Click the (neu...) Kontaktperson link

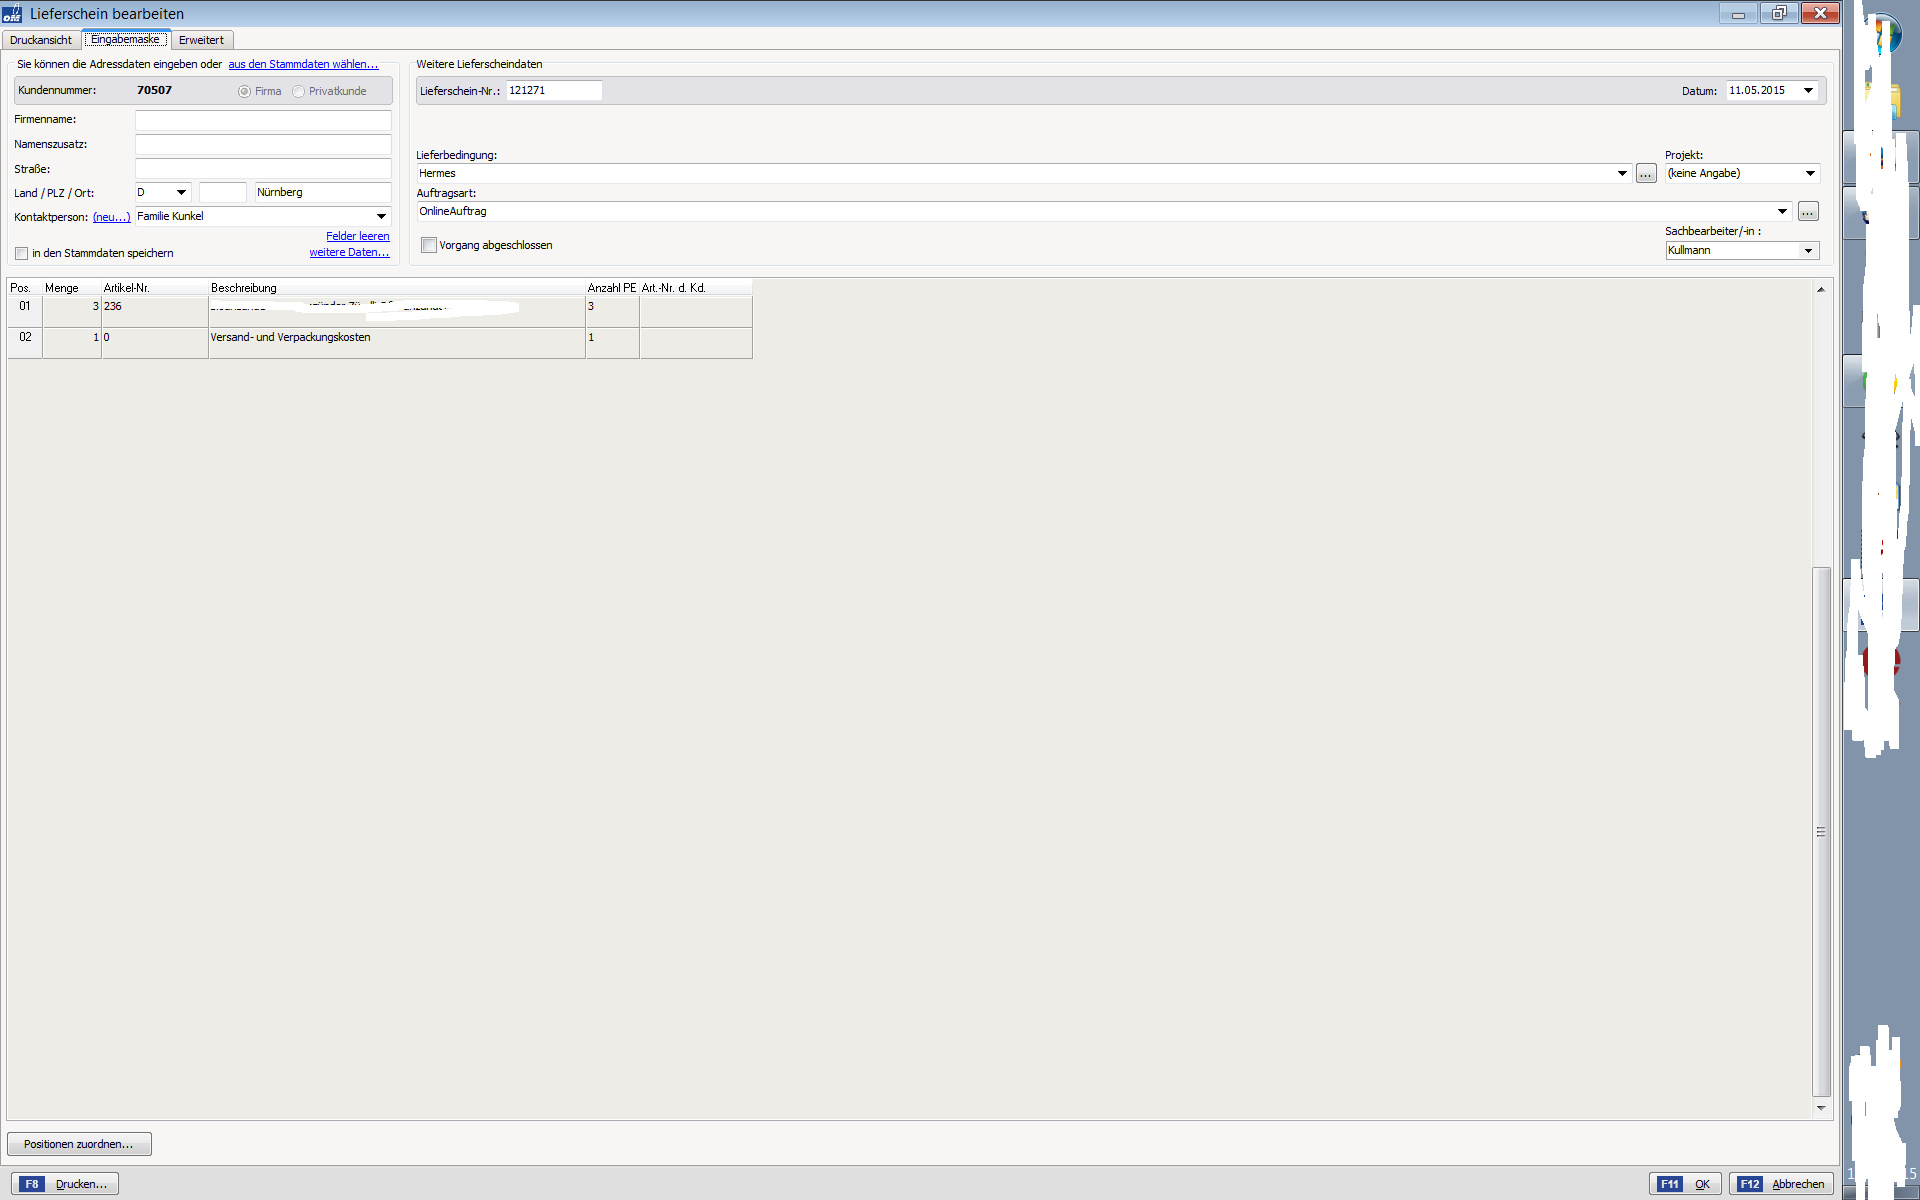point(111,217)
